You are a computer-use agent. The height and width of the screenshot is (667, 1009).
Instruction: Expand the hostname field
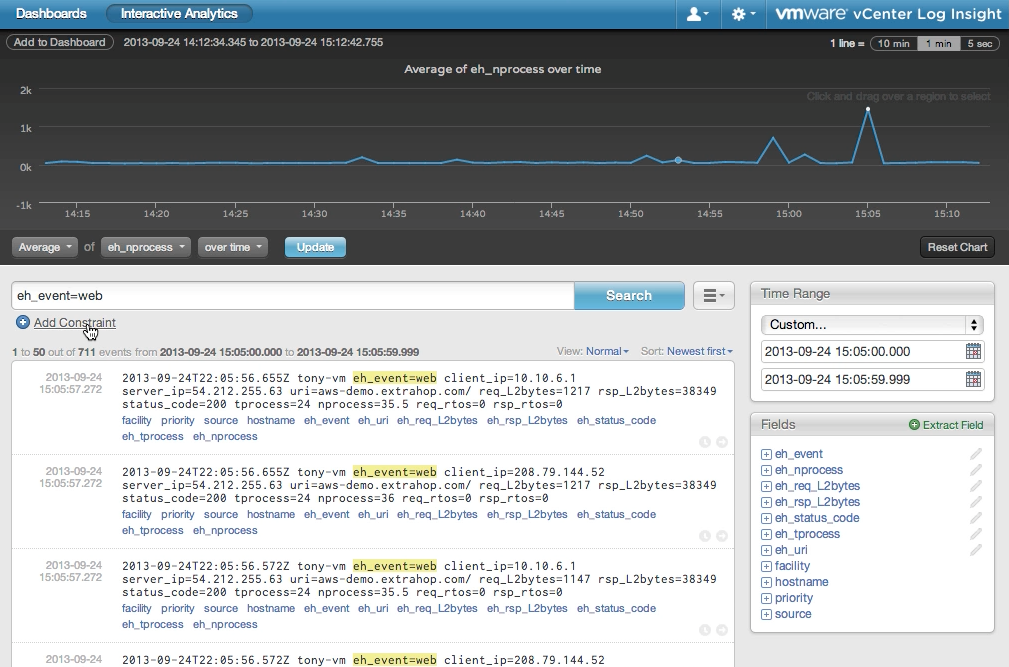pyautogui.click(x=766, y=583)
